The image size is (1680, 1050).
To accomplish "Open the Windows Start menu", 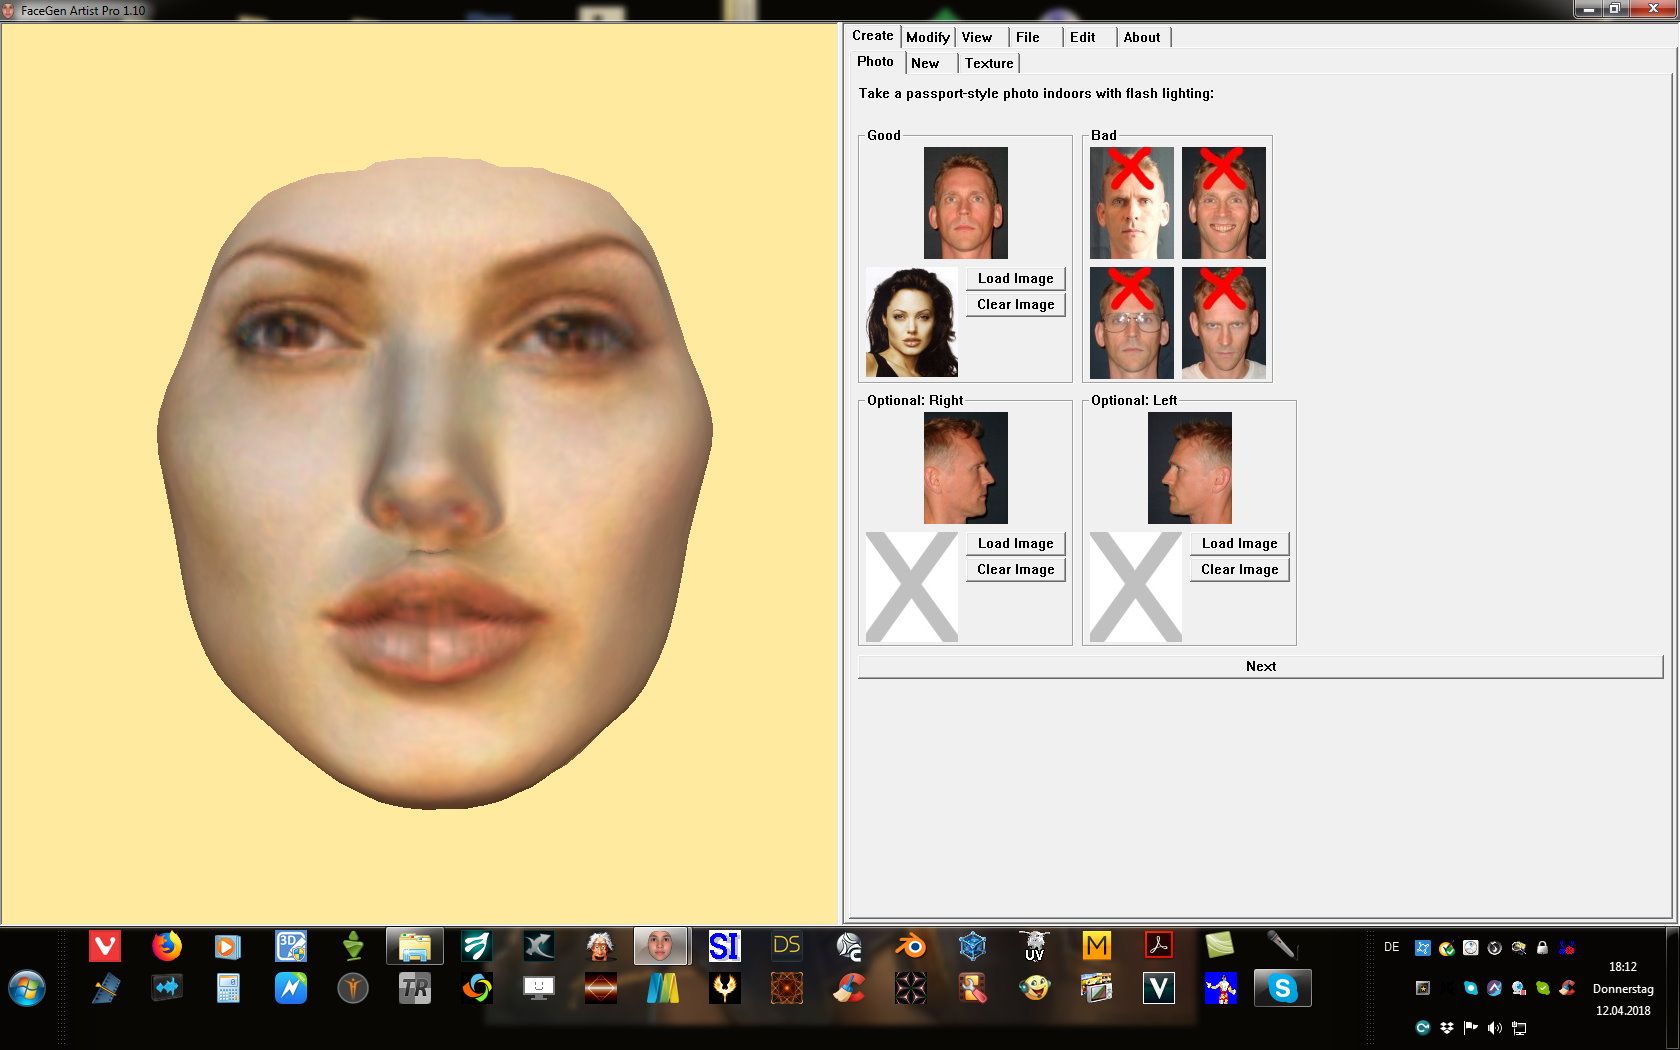I will [x=27, y=989].
